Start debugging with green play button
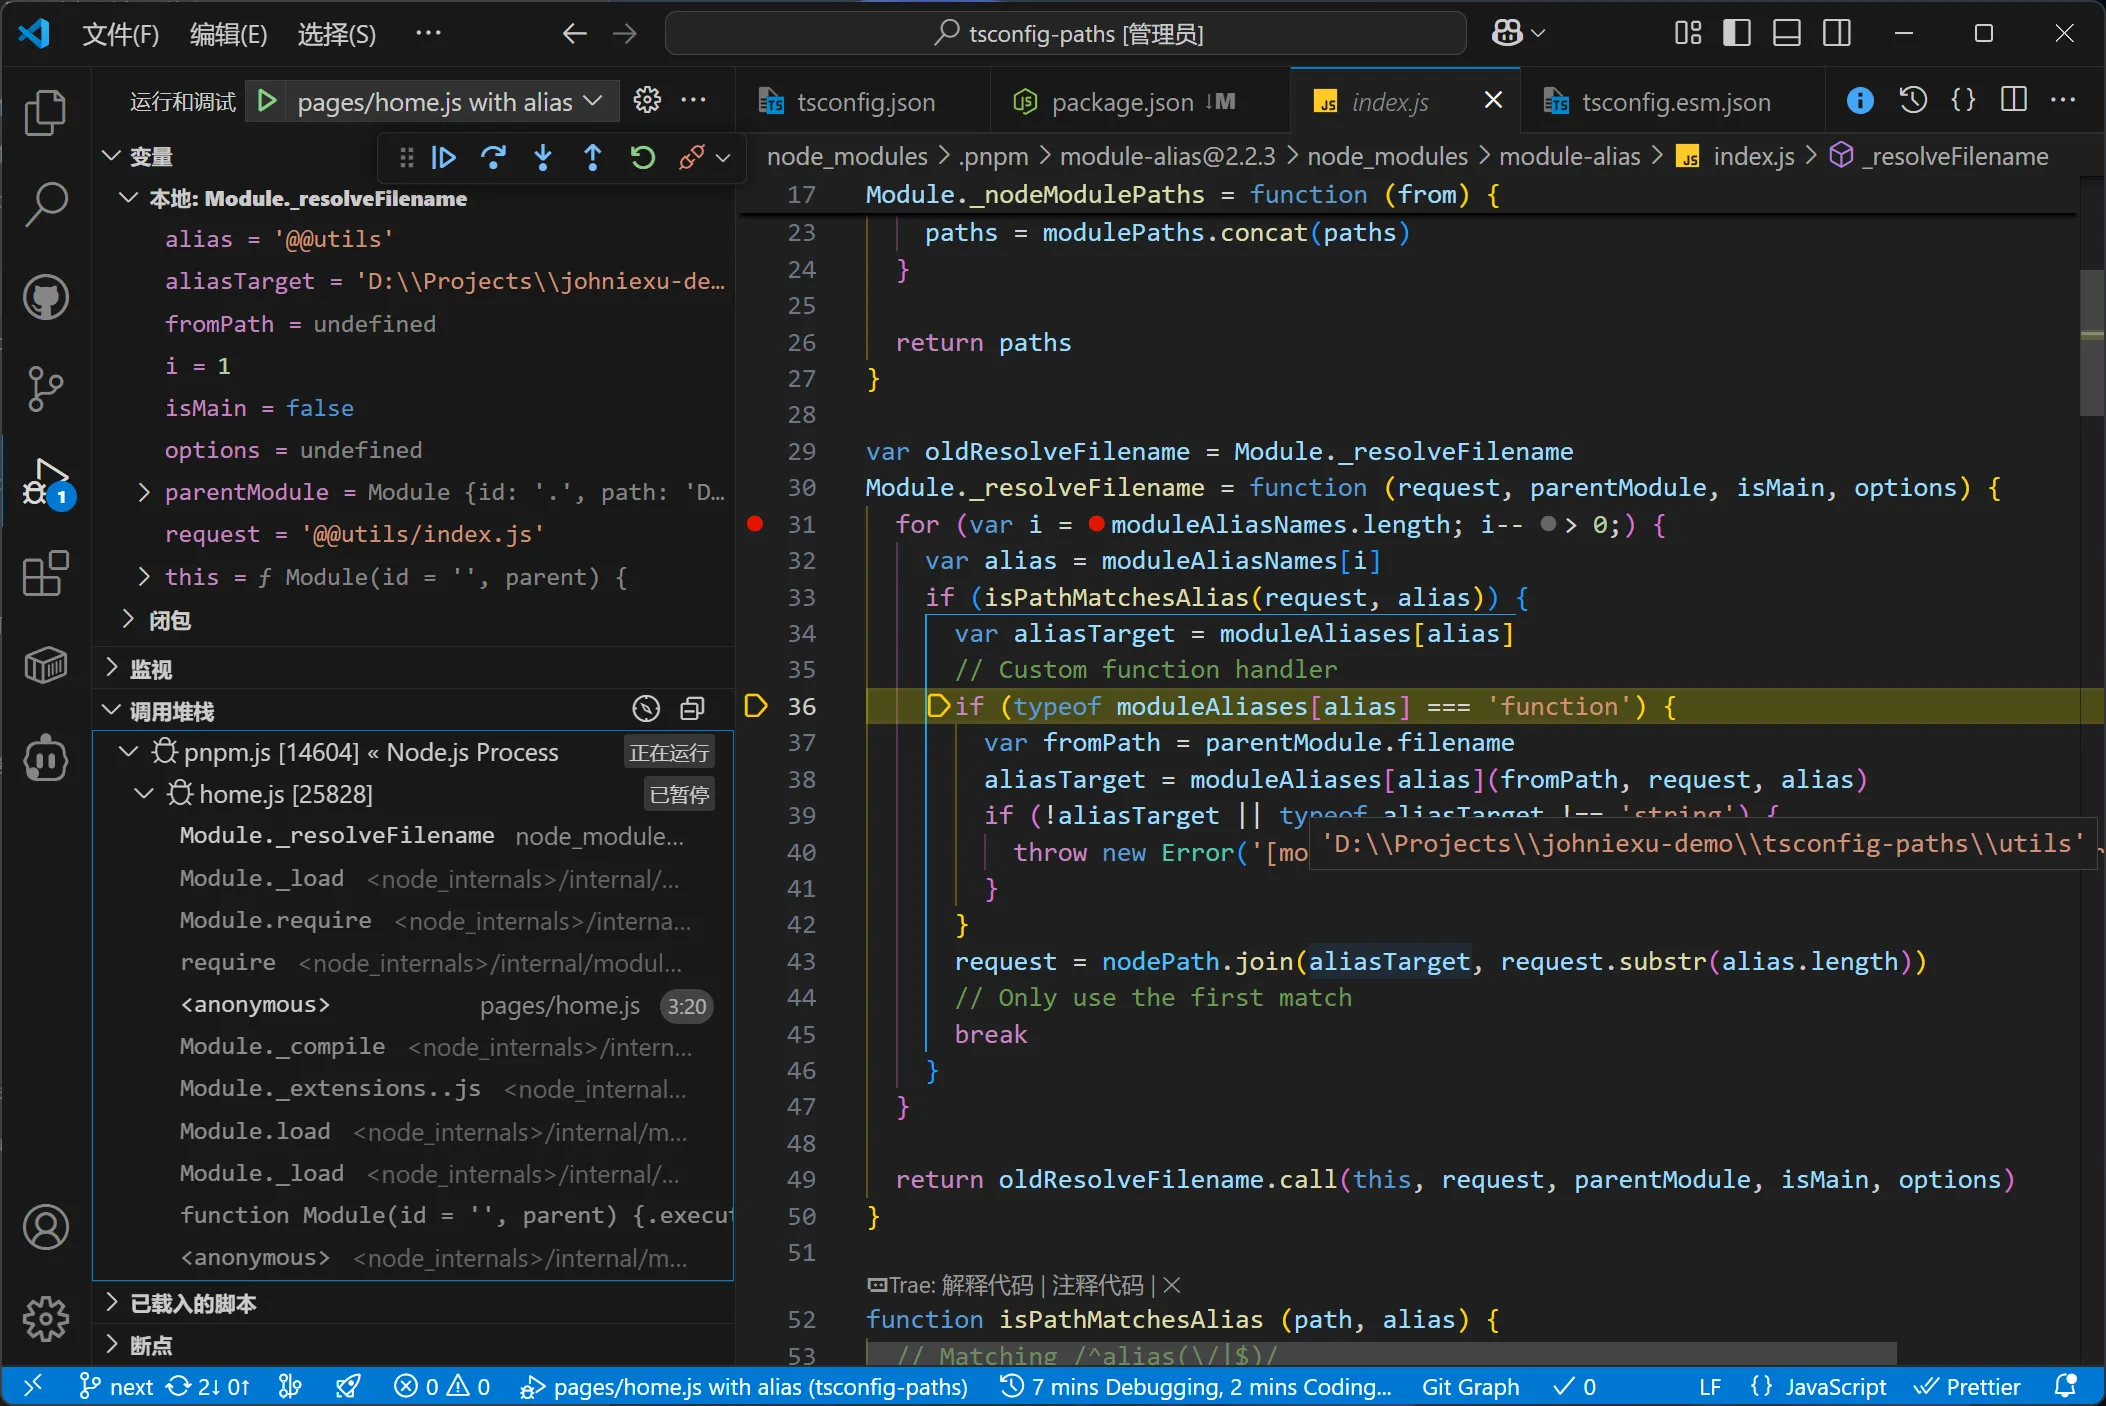Screen dimensions: 2106x1406 tap(267, 101)
